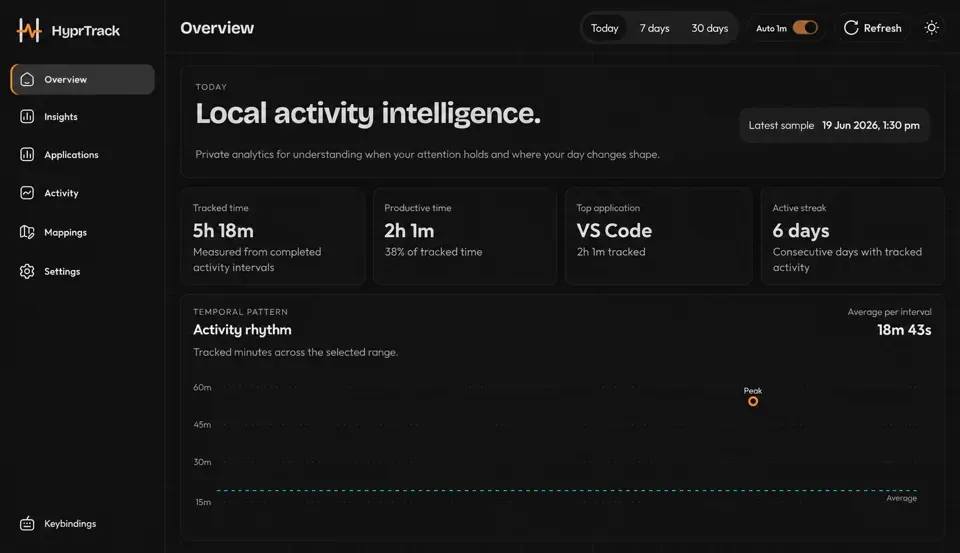Click the TODAY caption above the headline
The width and height of the screenshot is (960, 553).
[x=211, y=87]
